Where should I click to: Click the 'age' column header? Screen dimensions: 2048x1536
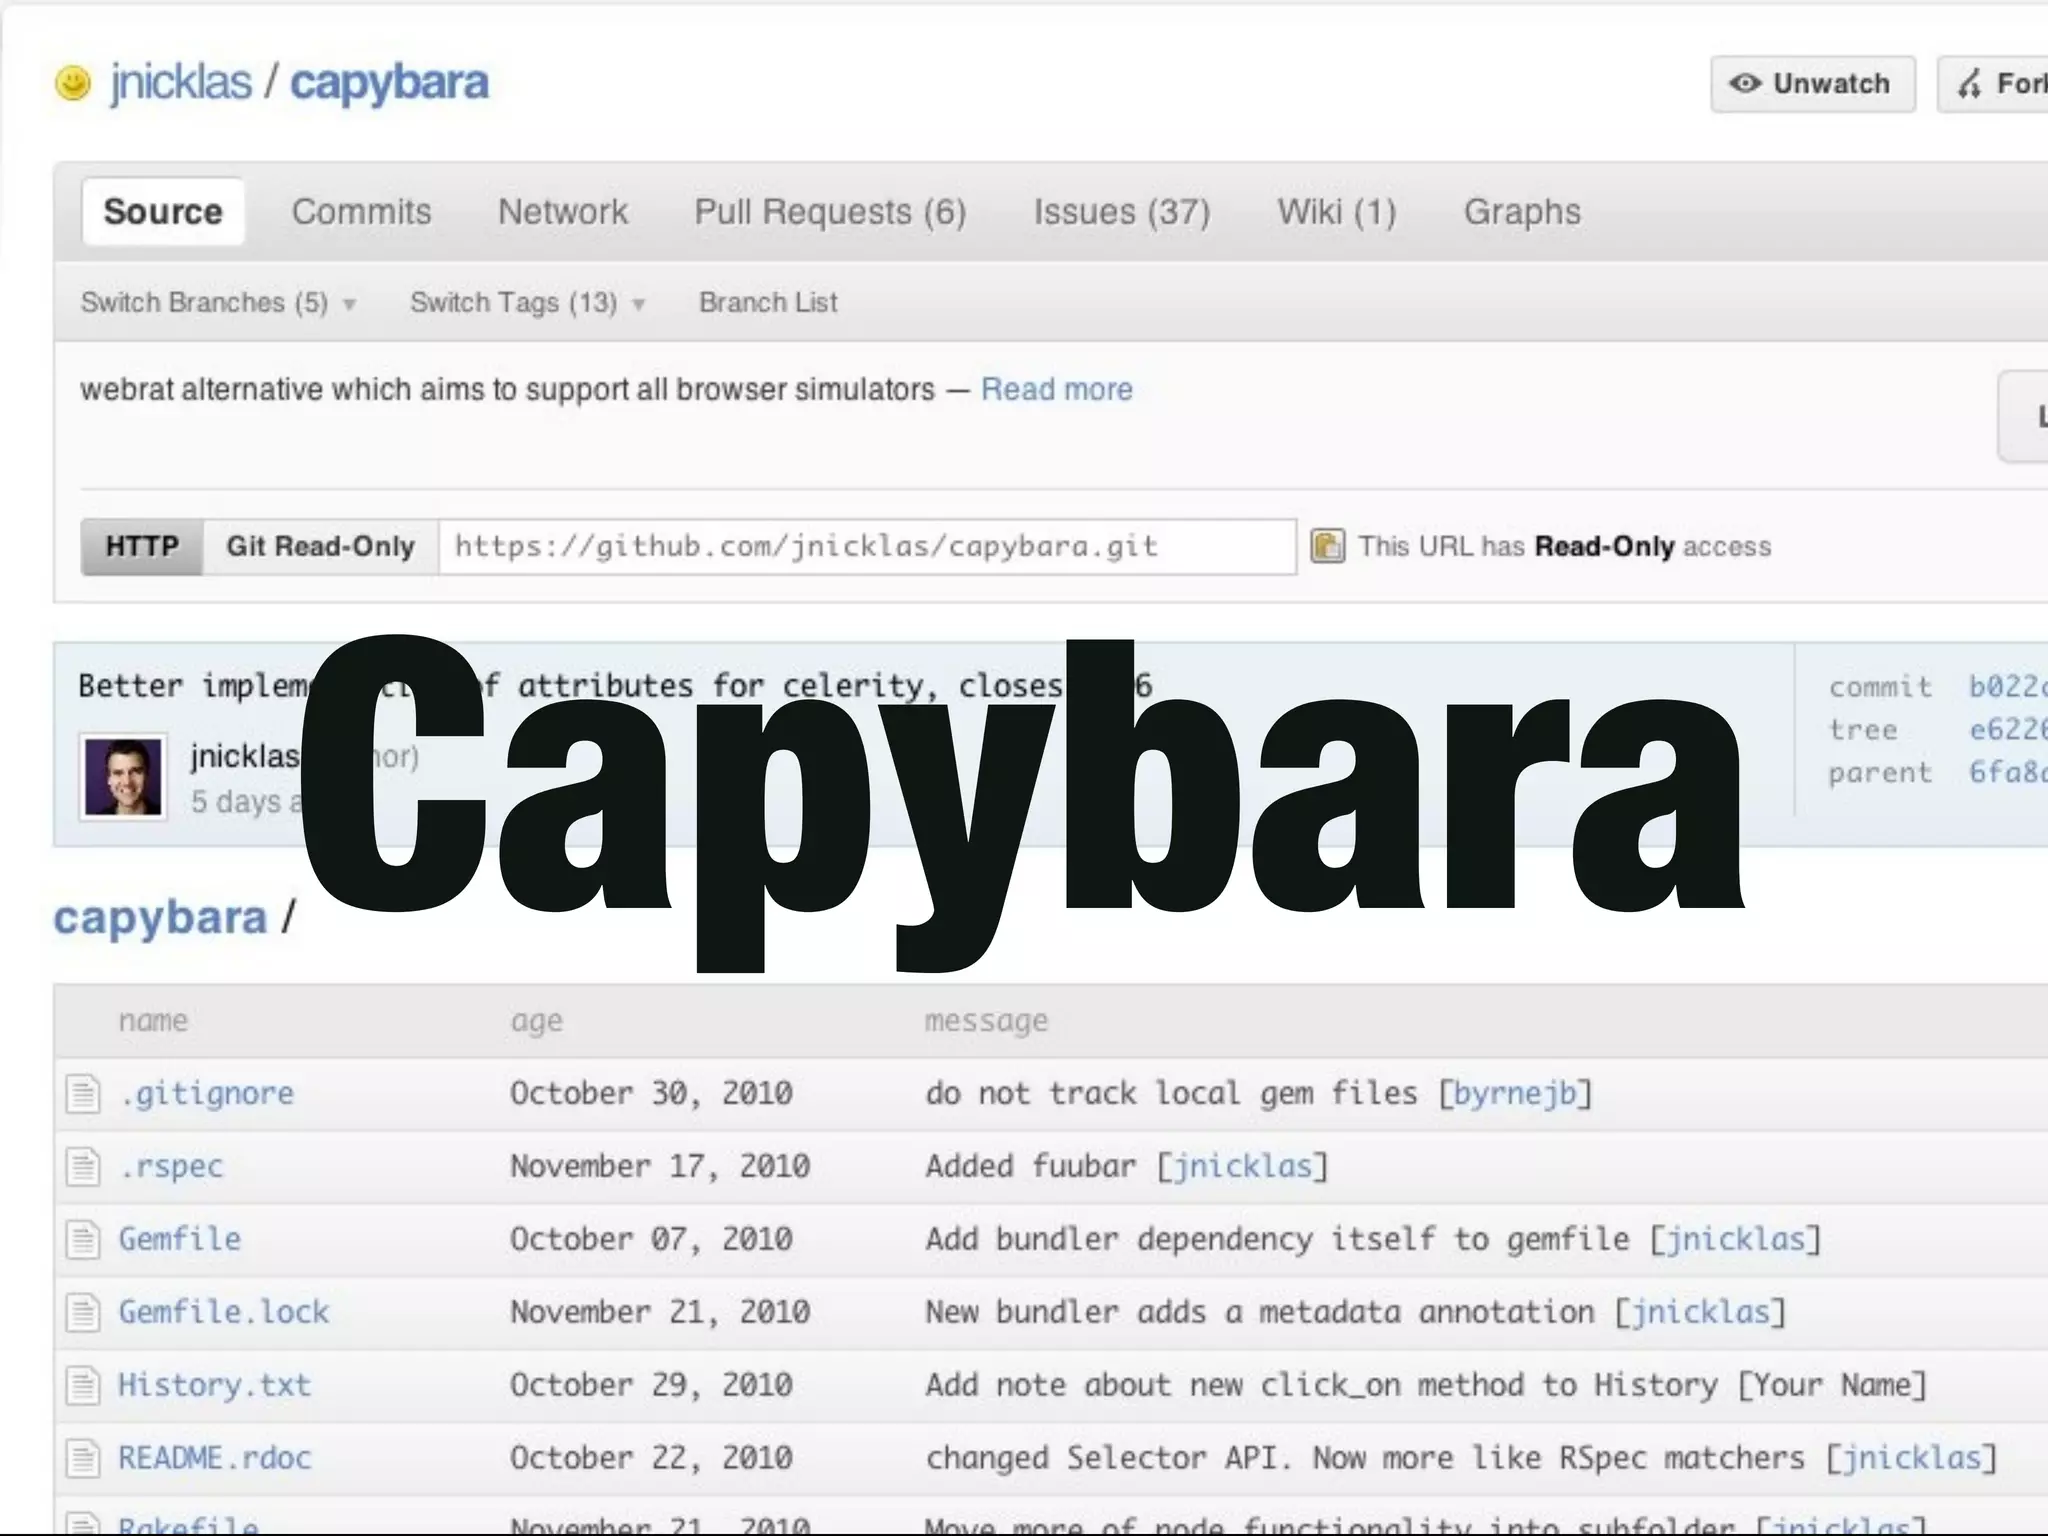pyautogui.click(x=537, y=1022)
